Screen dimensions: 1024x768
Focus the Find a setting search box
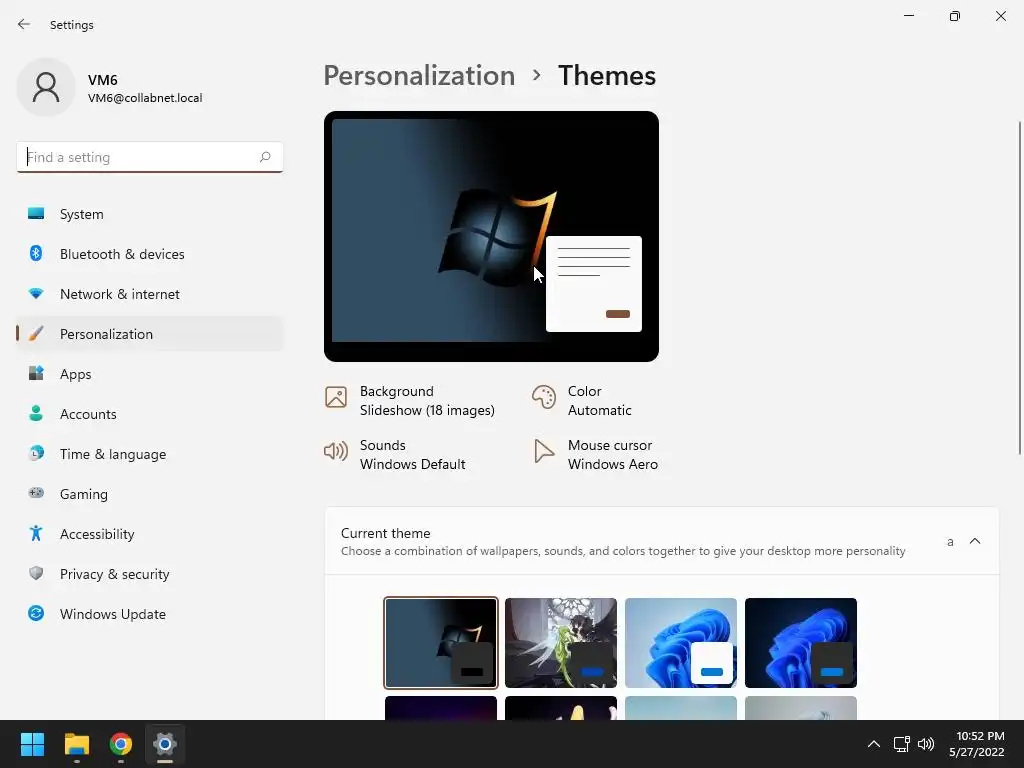click(x=150, y=157)
